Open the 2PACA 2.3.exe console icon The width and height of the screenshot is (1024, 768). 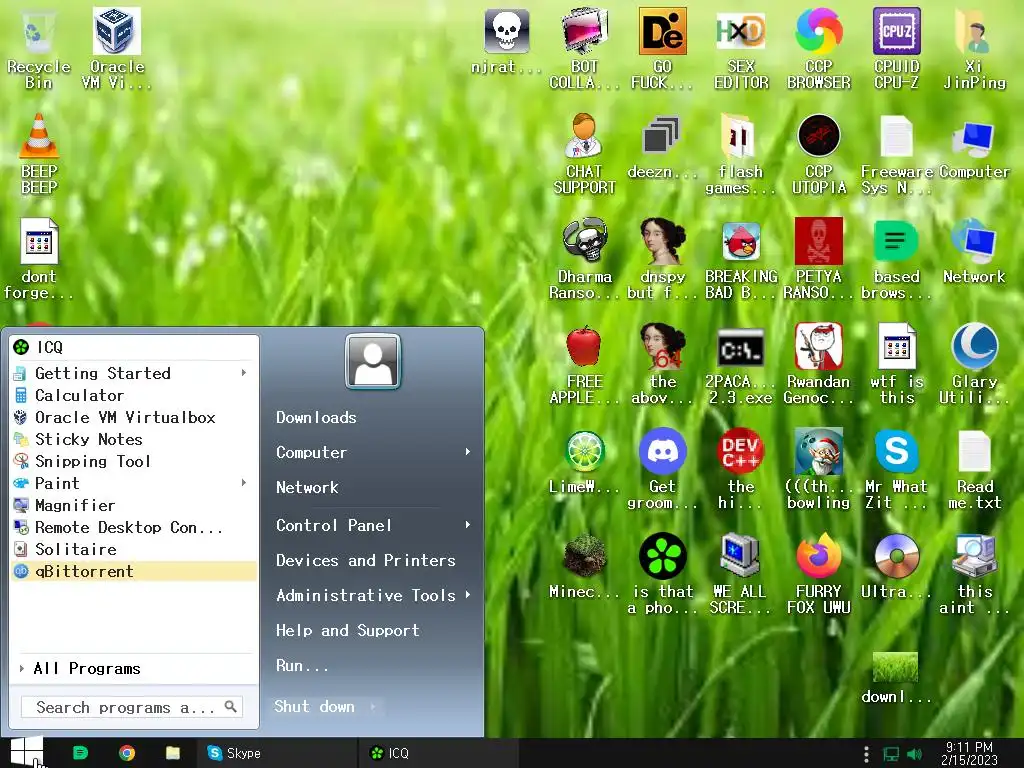click(741, 348)
